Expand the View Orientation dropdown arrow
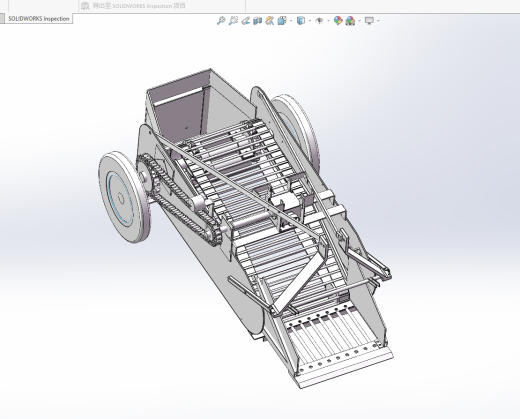This screenshot has height=419, width=520. tap(291, 21)
